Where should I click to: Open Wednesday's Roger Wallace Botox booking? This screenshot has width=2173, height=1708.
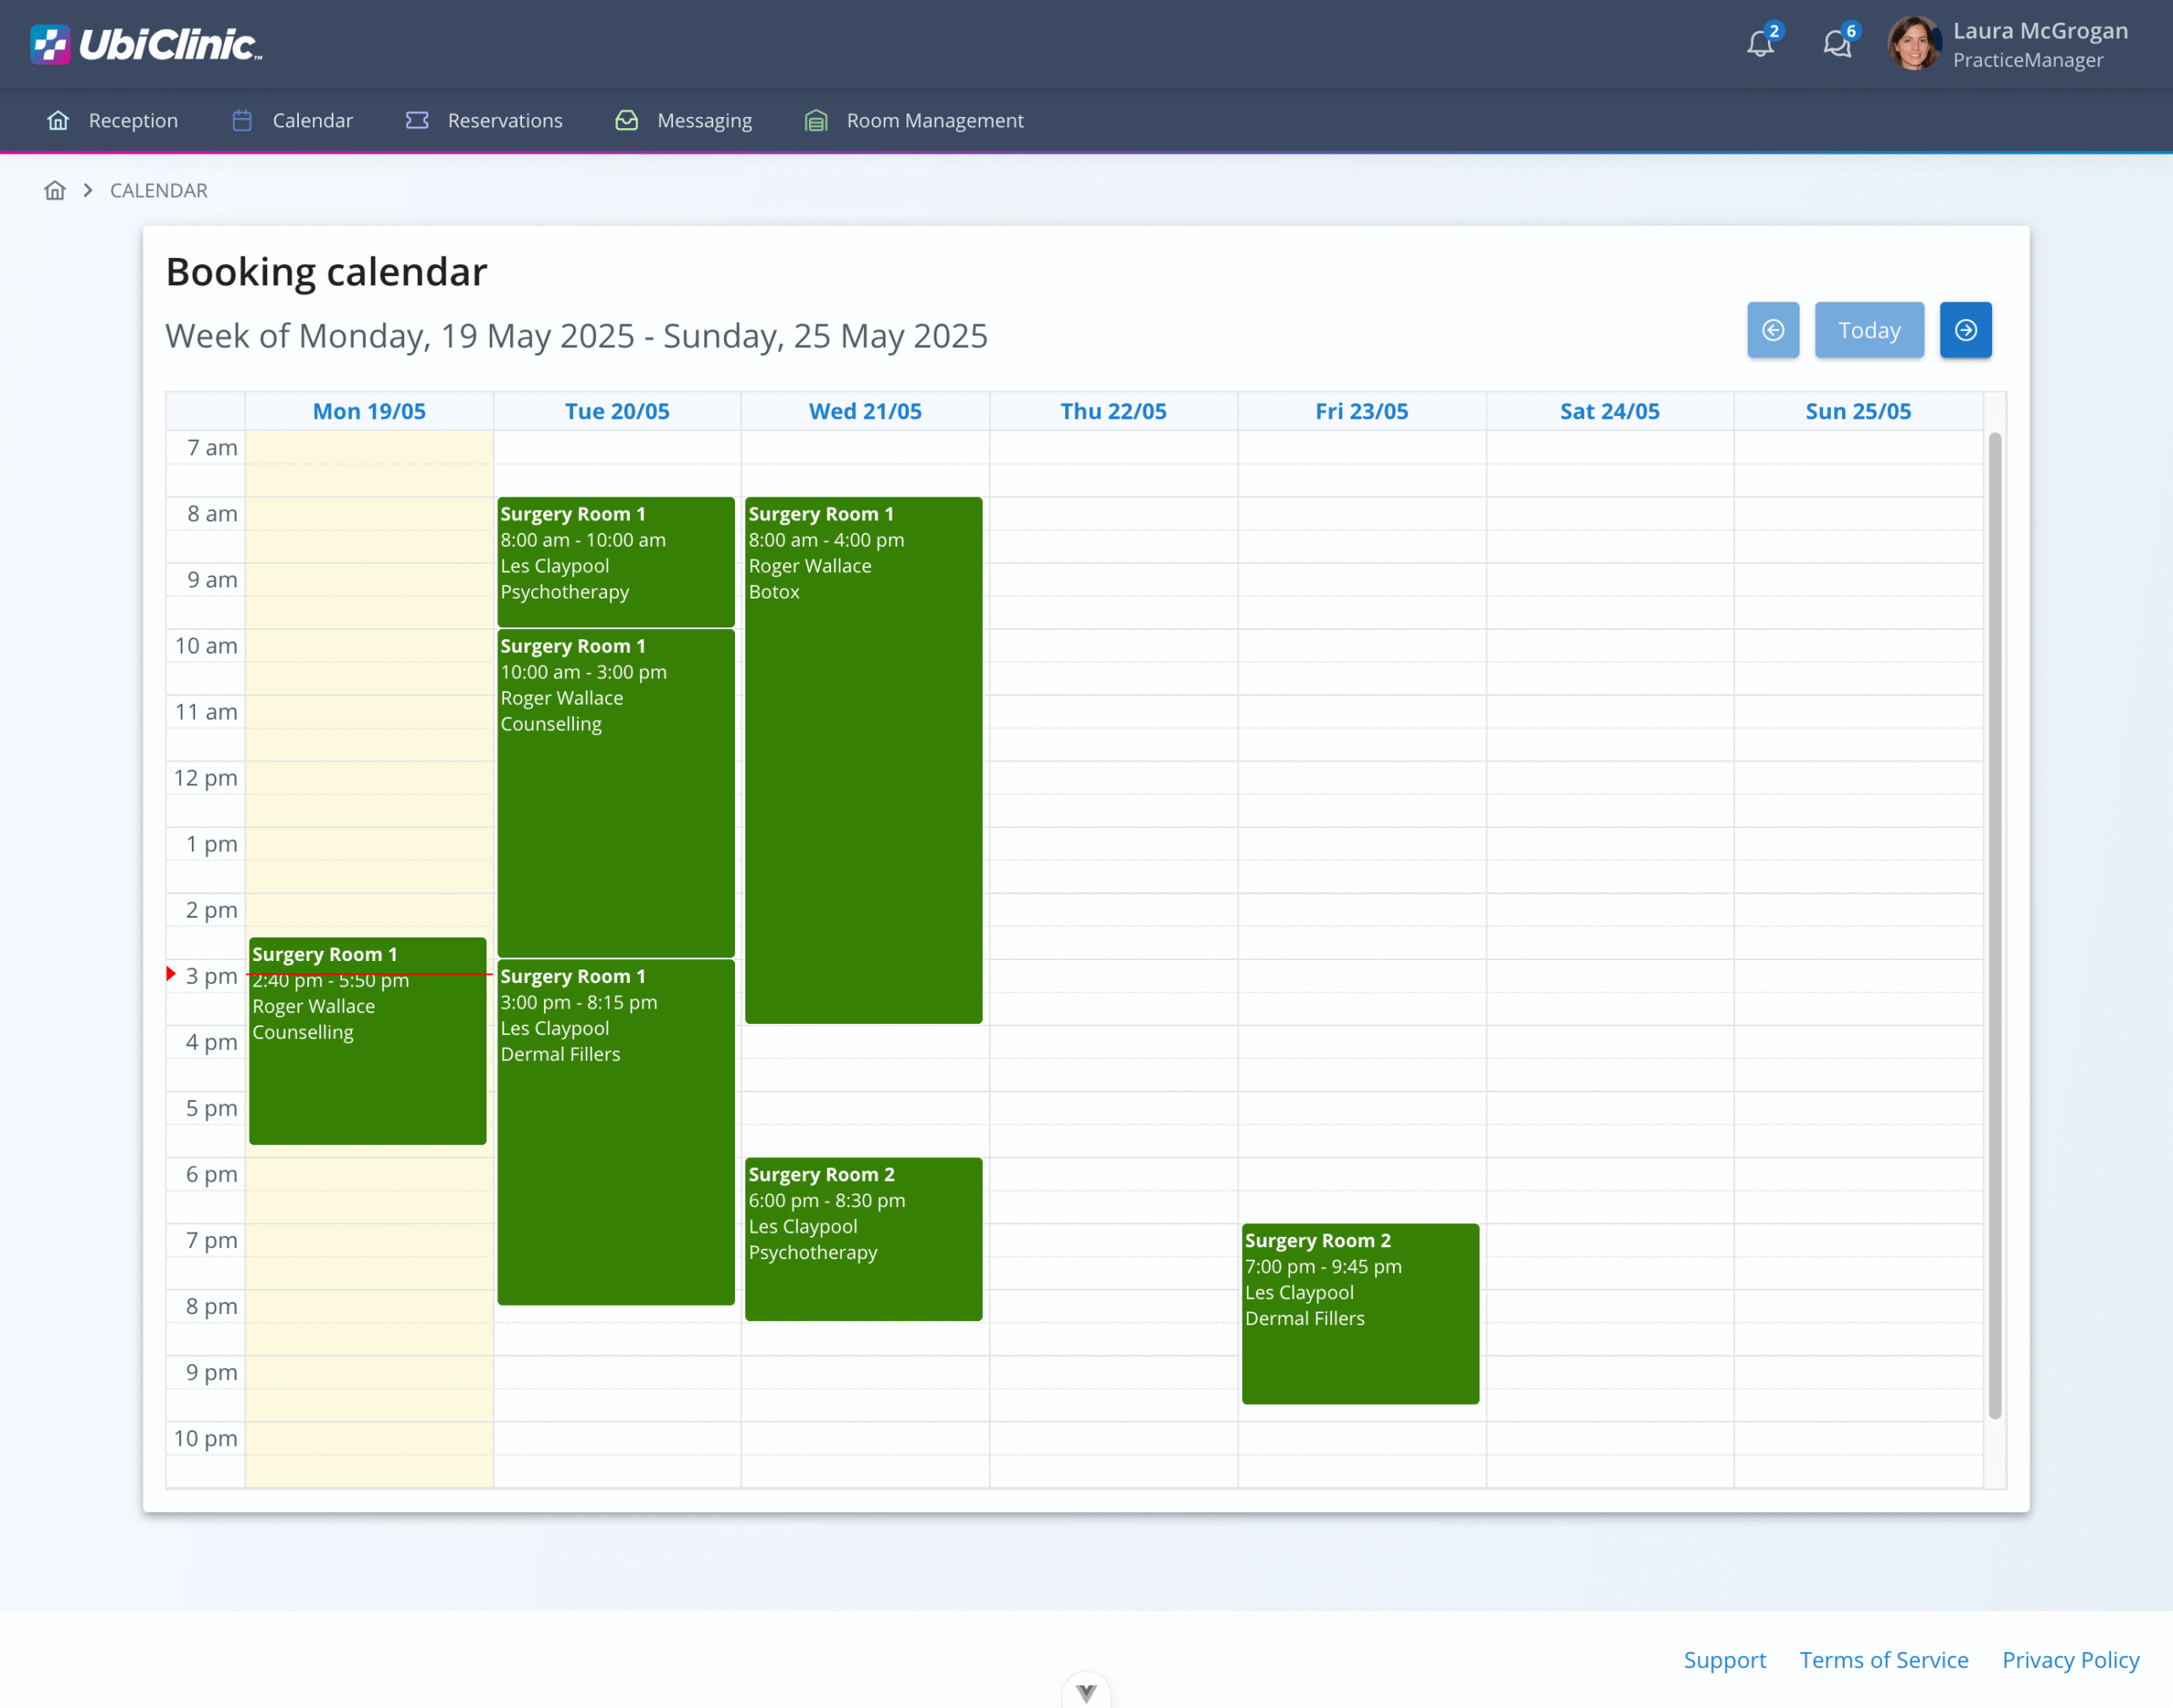(x=863, y=760)
